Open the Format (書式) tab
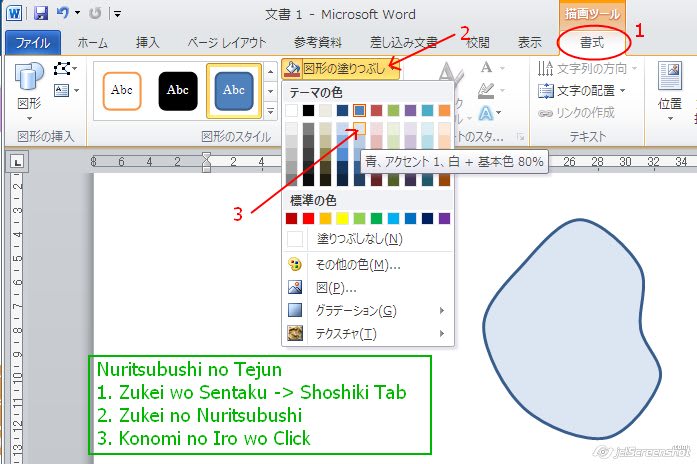The image size is (697, 464). [594, 42]
